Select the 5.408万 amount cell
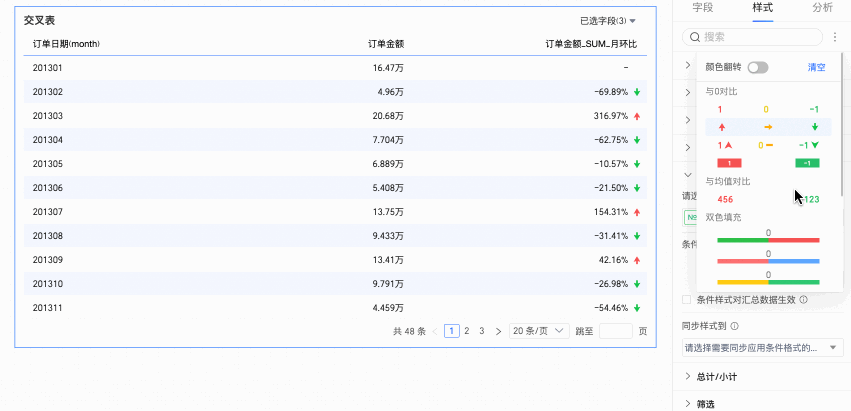The height and width of the screenshot is (411, 851). pos(386,188)
